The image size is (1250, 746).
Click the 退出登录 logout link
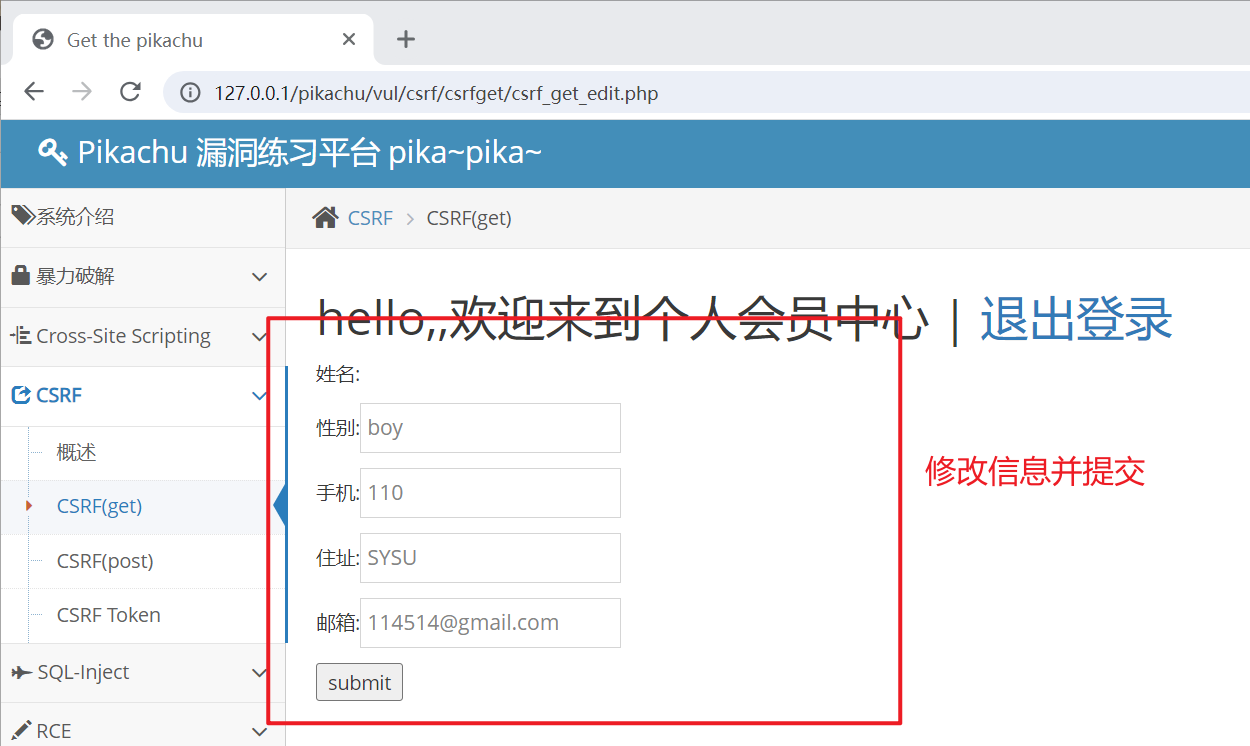1075,321
